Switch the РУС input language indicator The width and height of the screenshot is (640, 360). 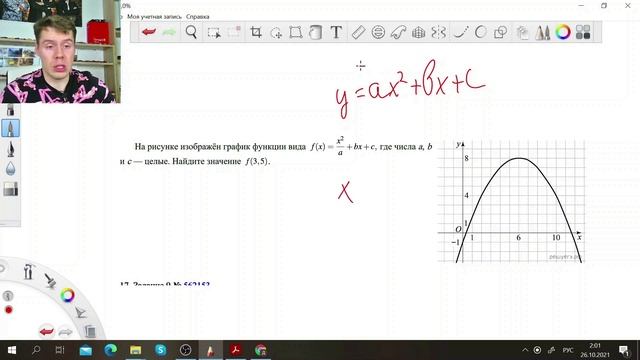pyautogui.click(x=568, y=350)
